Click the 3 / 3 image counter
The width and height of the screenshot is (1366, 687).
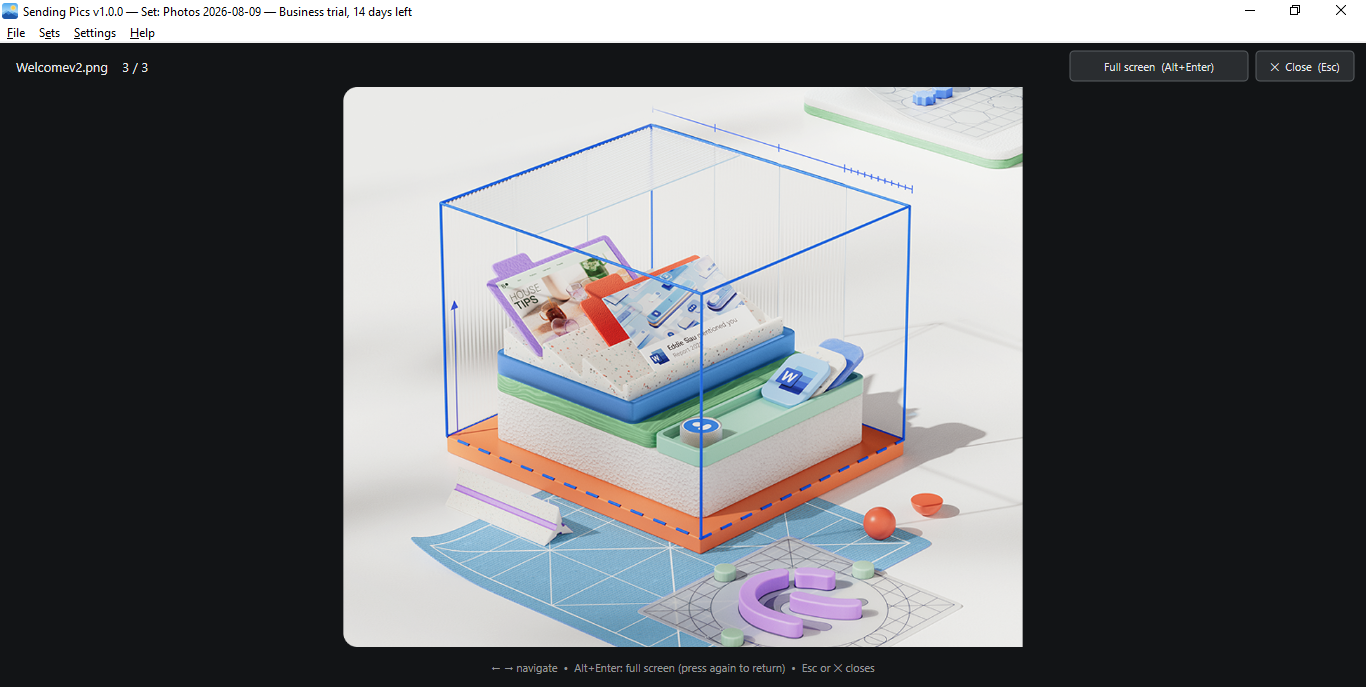coord(135,68)
